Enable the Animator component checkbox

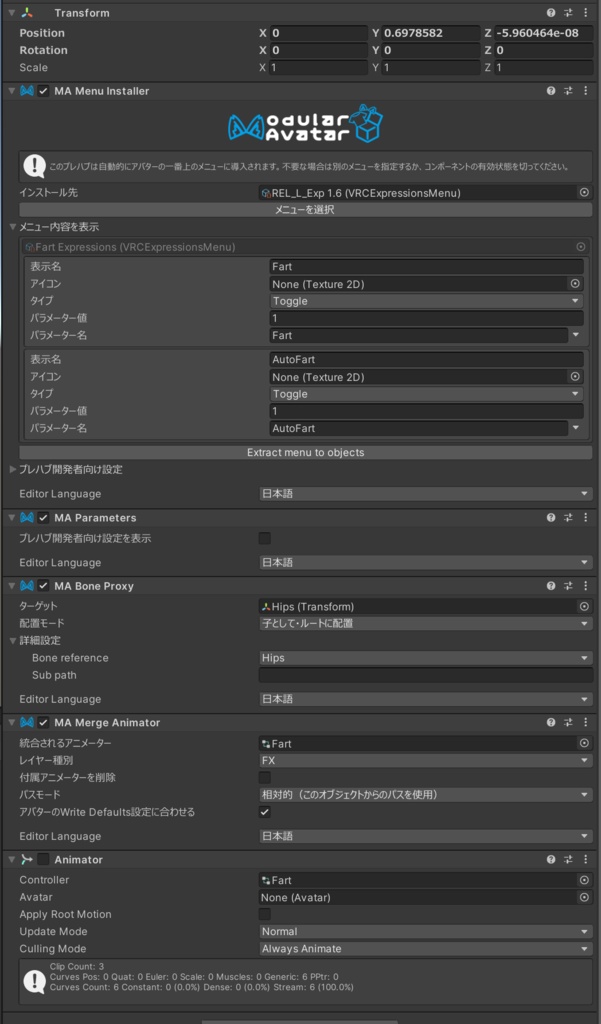pos(43,860)
